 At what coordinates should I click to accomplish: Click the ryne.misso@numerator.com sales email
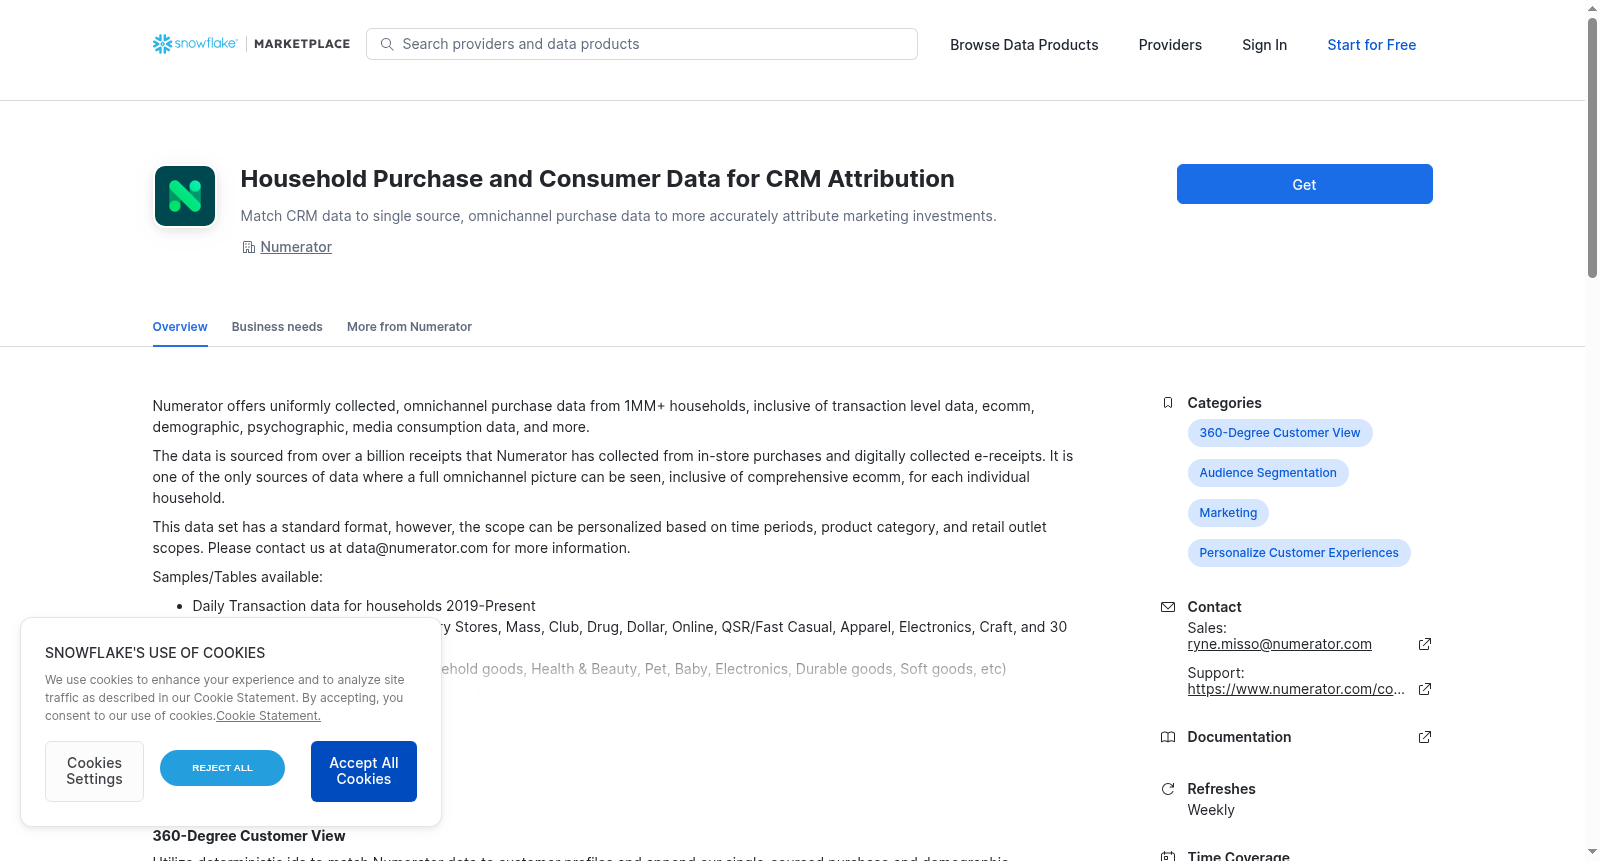1280,644
